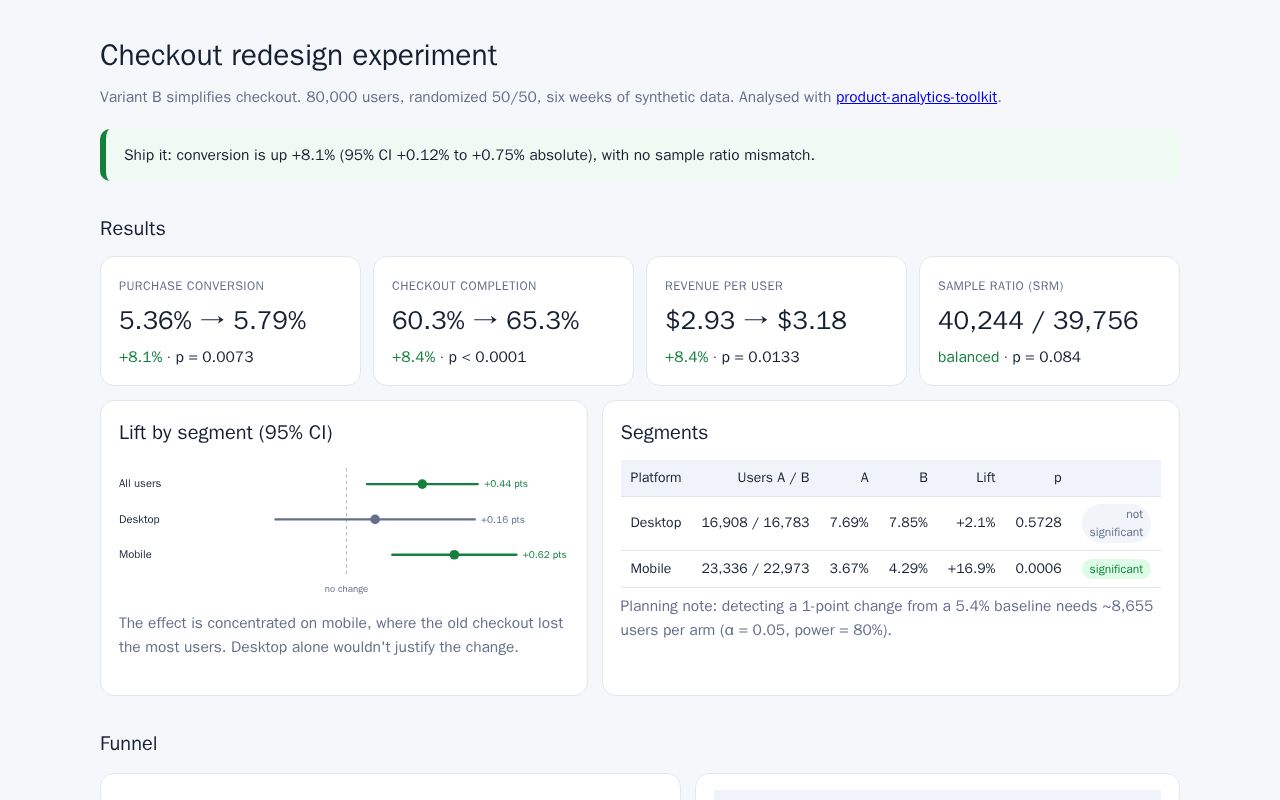Click the "REVENUE PER USER" card label
The height and width of the screenshot is (800, 1280).
pyautogui.click(x=724, y=286)
